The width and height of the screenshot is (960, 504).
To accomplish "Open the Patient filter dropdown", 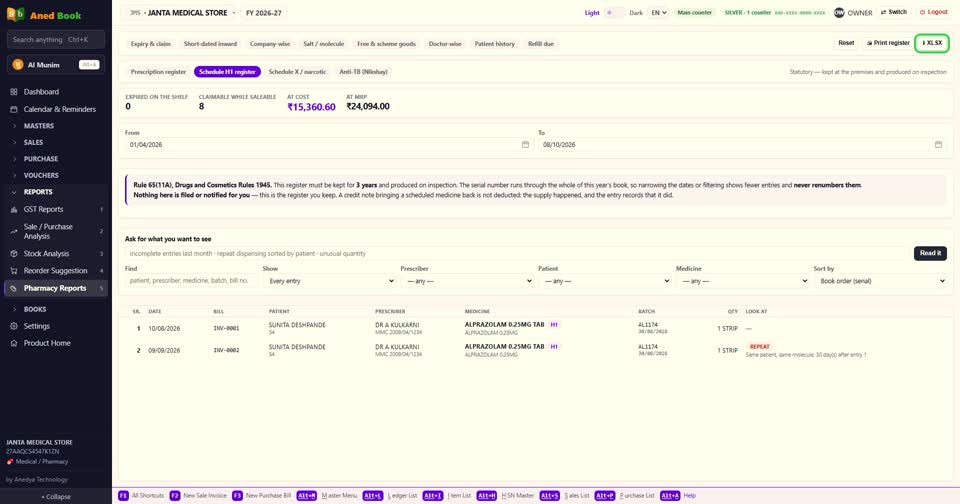I will point(605,281).
